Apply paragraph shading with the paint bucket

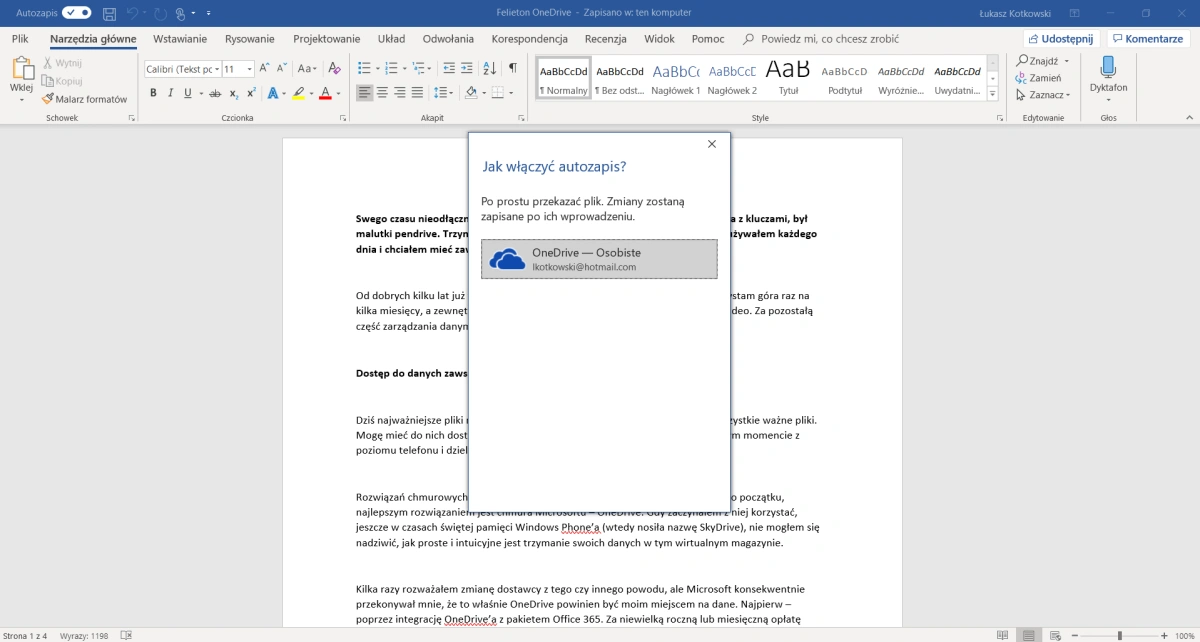tap(470, 93)
